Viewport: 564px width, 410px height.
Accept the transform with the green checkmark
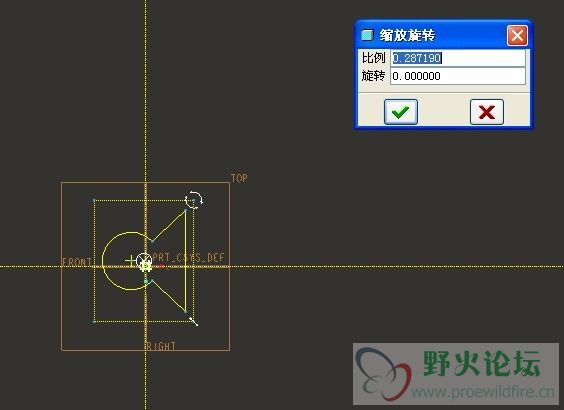click(401, 112)
